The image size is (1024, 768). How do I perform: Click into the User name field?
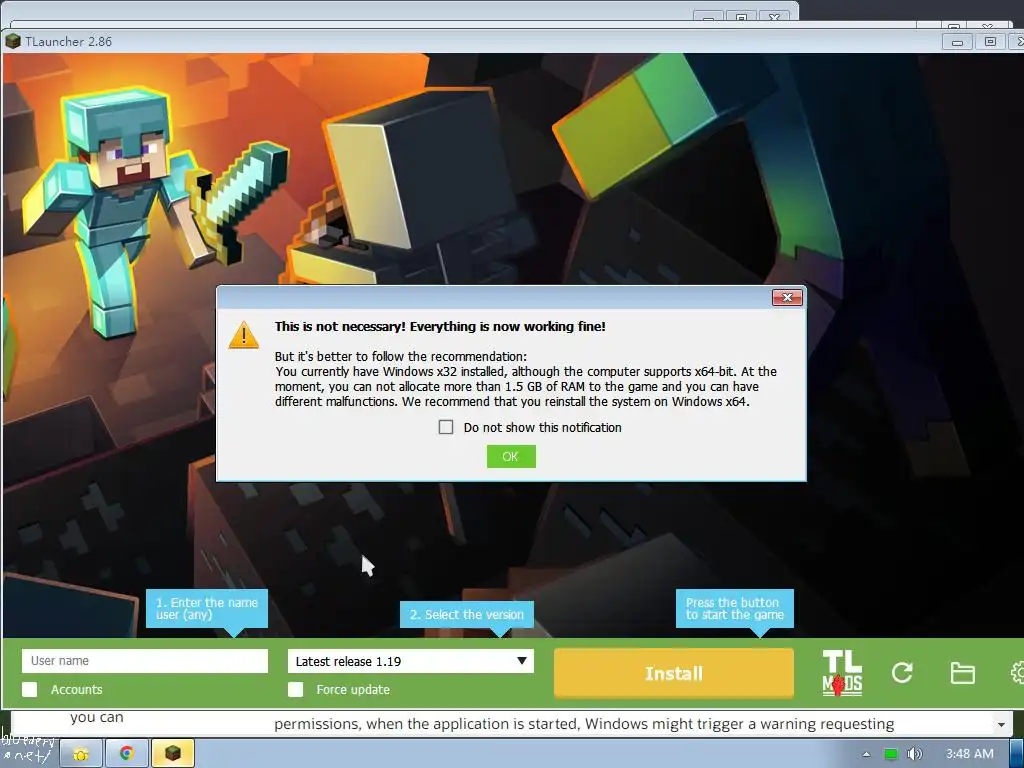pos(145,661)
